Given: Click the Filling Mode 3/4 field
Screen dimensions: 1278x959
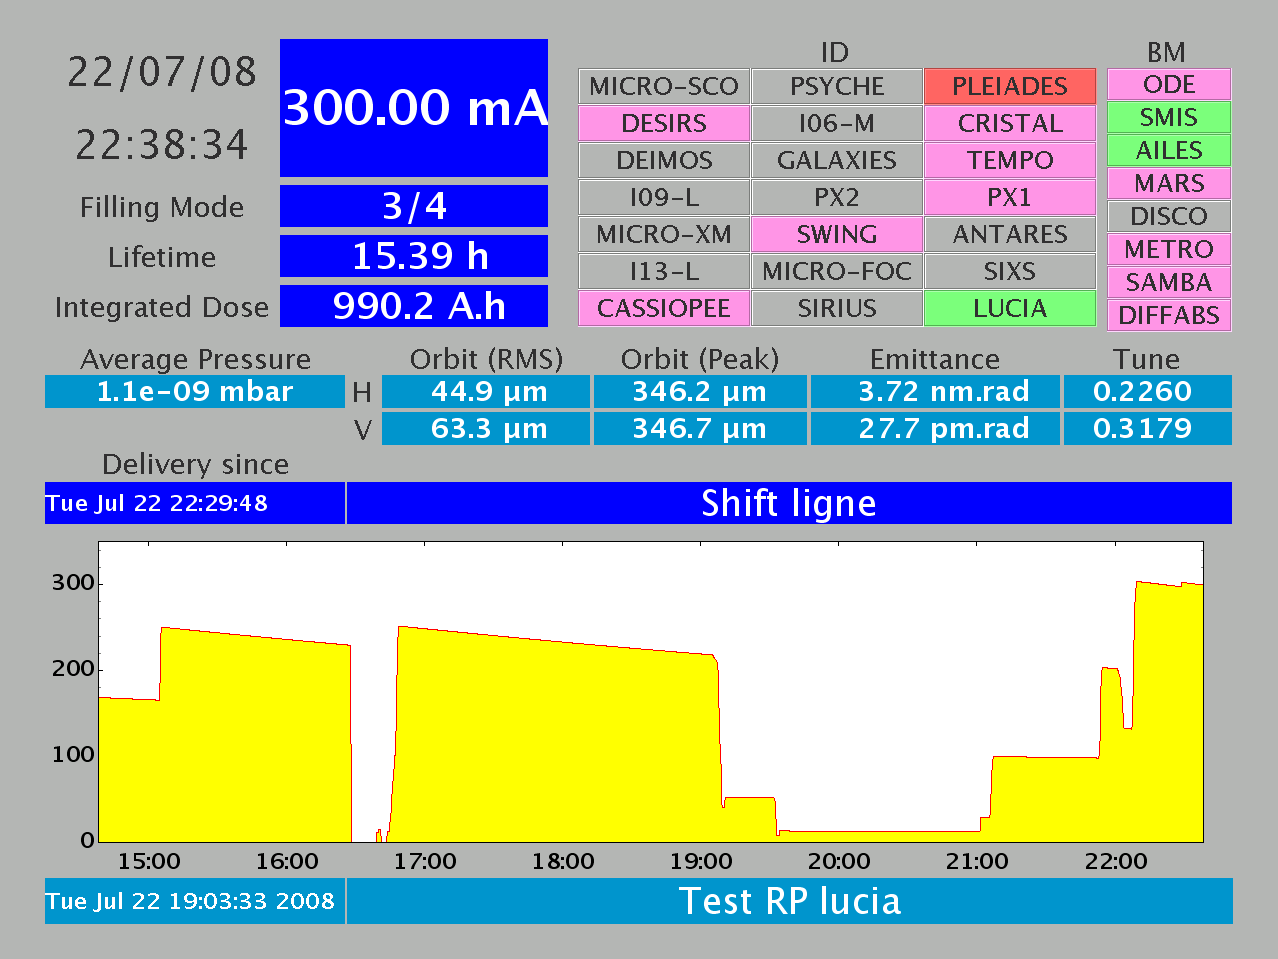Looking at the screenshot, I should [414, 206].
